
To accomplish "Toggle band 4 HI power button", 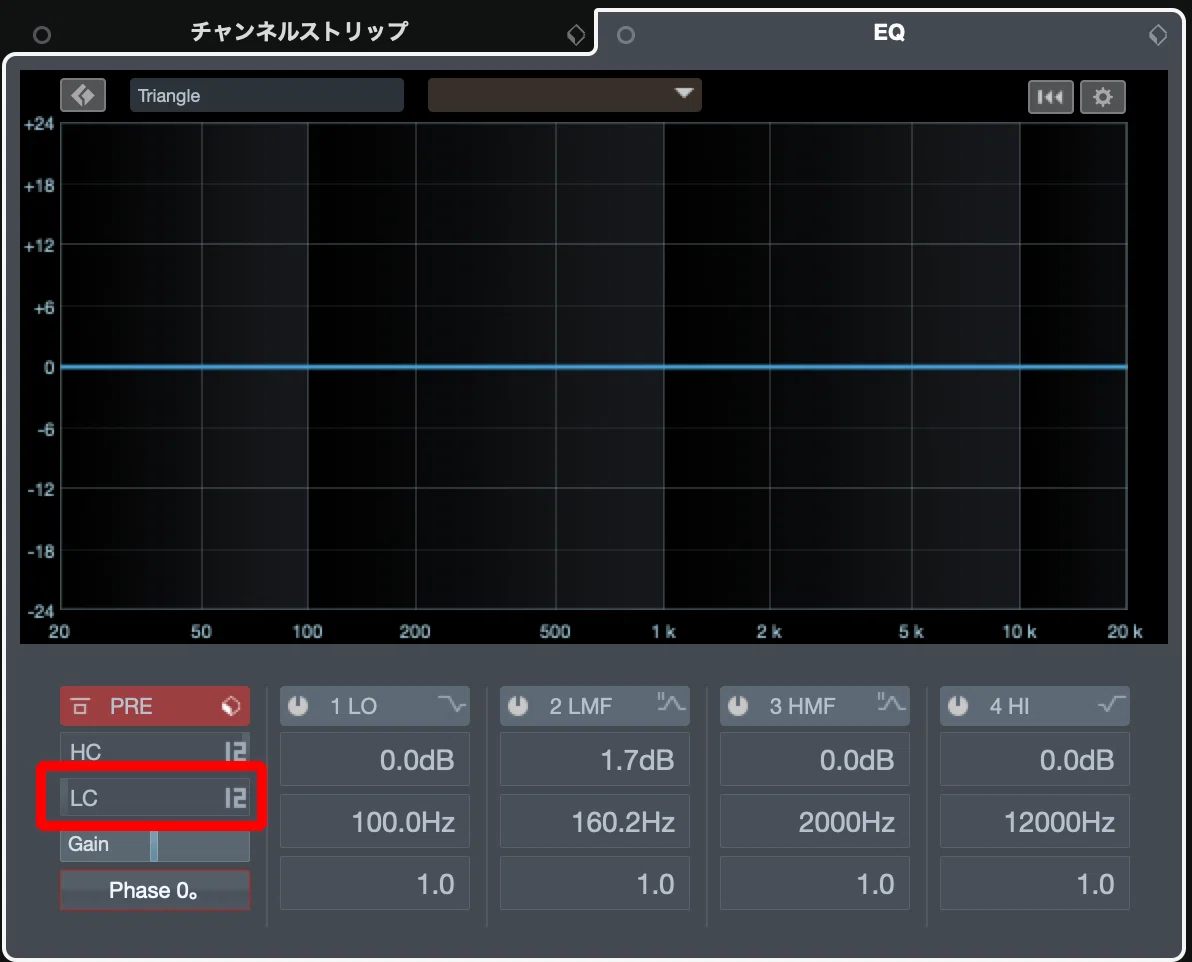I will coord(958,706).
